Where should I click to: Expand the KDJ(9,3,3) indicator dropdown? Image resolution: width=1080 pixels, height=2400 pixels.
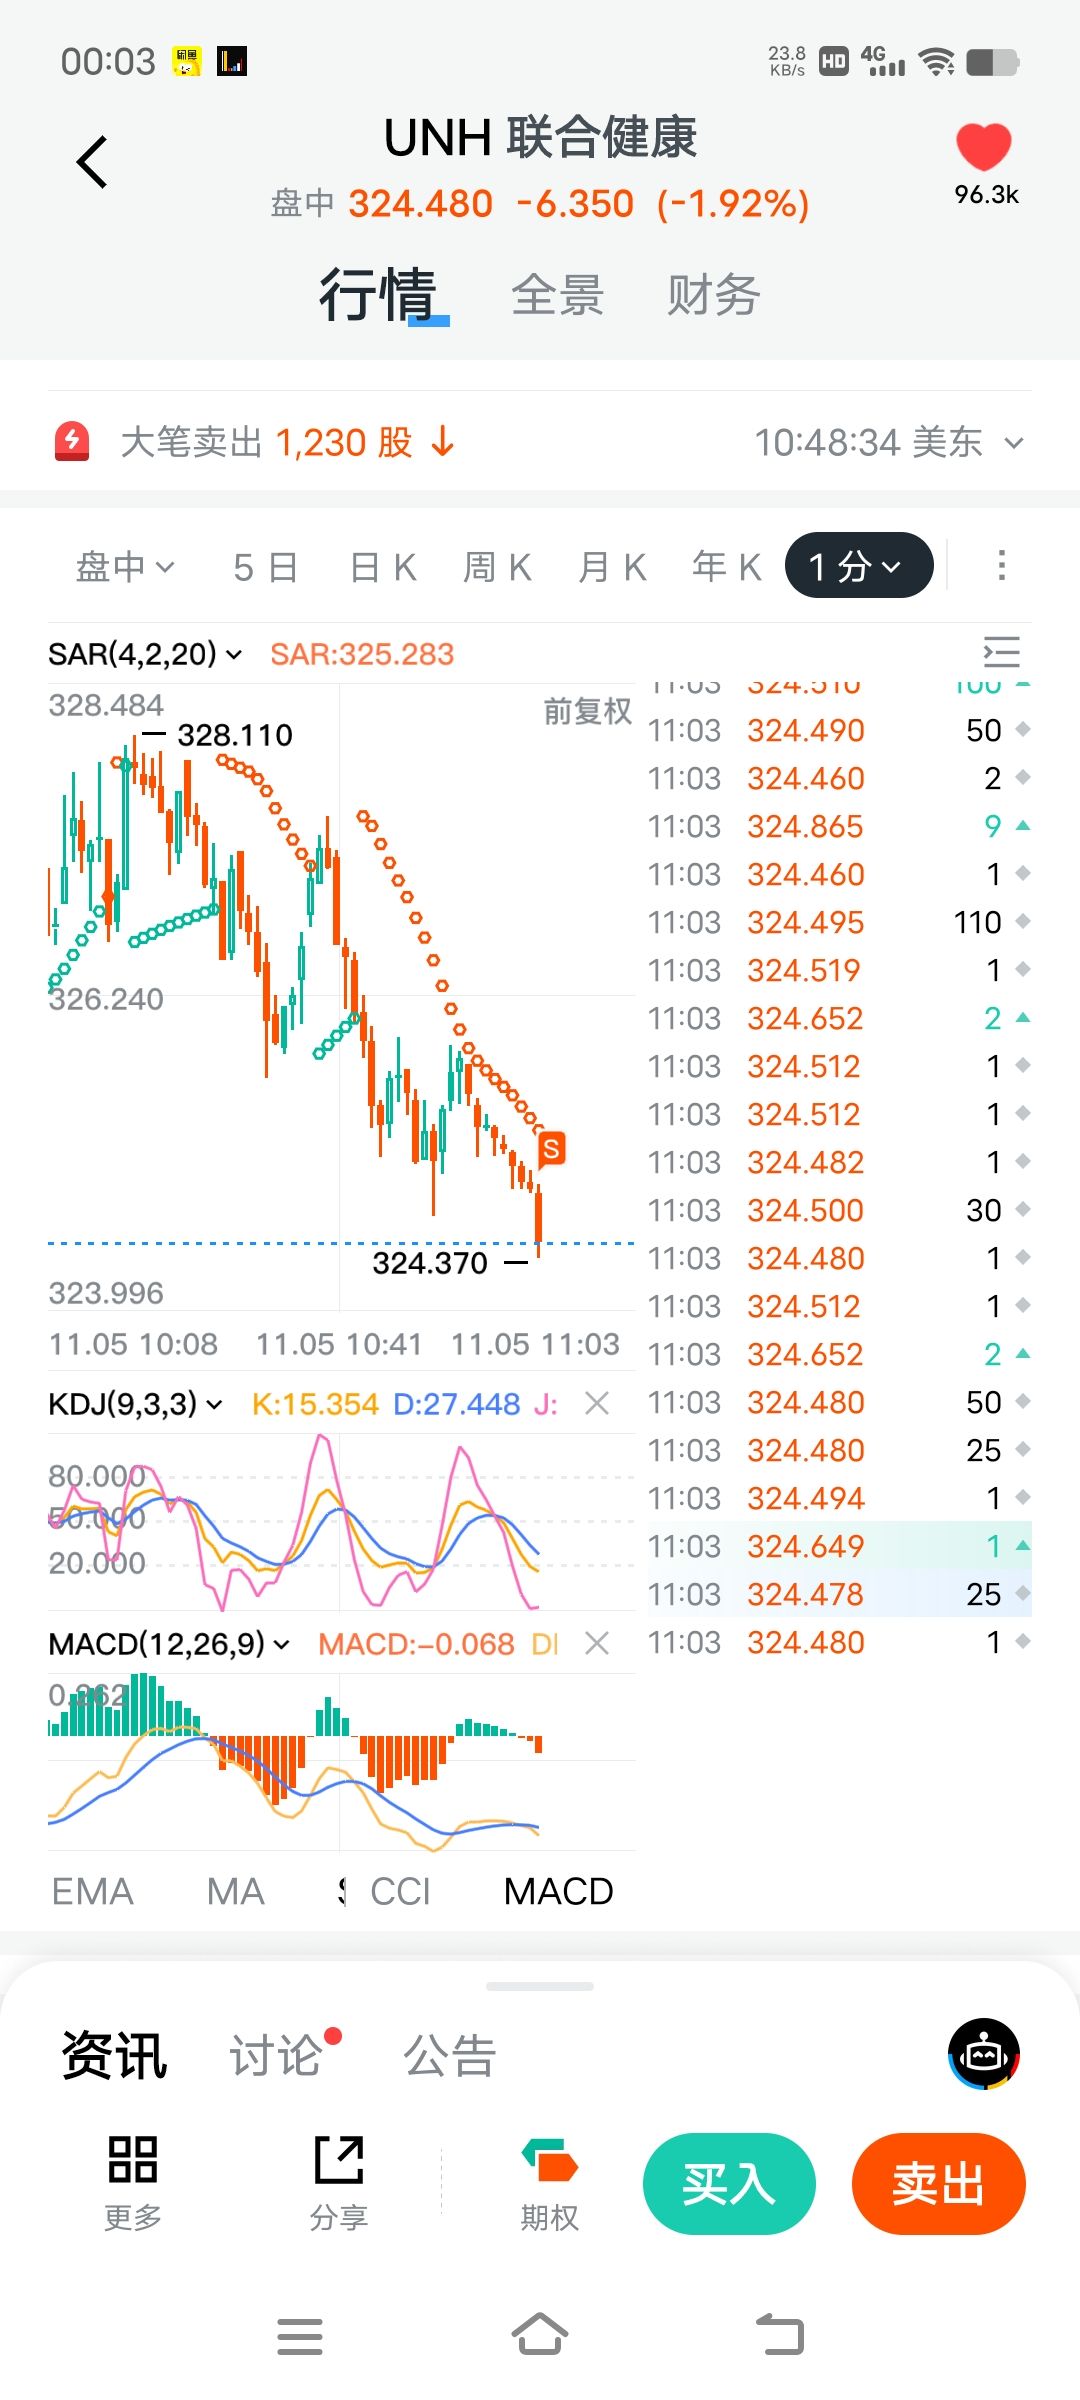[135, 1404]
